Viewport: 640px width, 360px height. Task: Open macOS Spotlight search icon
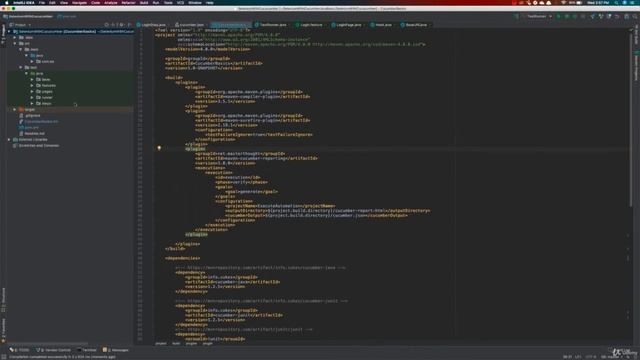(616, 2)
